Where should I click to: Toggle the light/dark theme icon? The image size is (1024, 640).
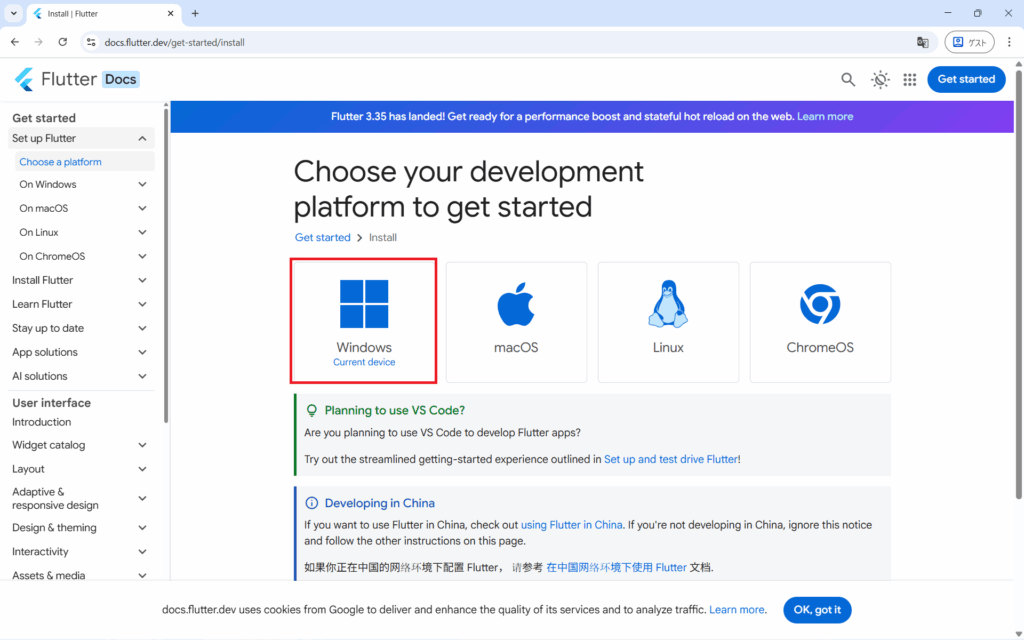click(x=880, y=80)
